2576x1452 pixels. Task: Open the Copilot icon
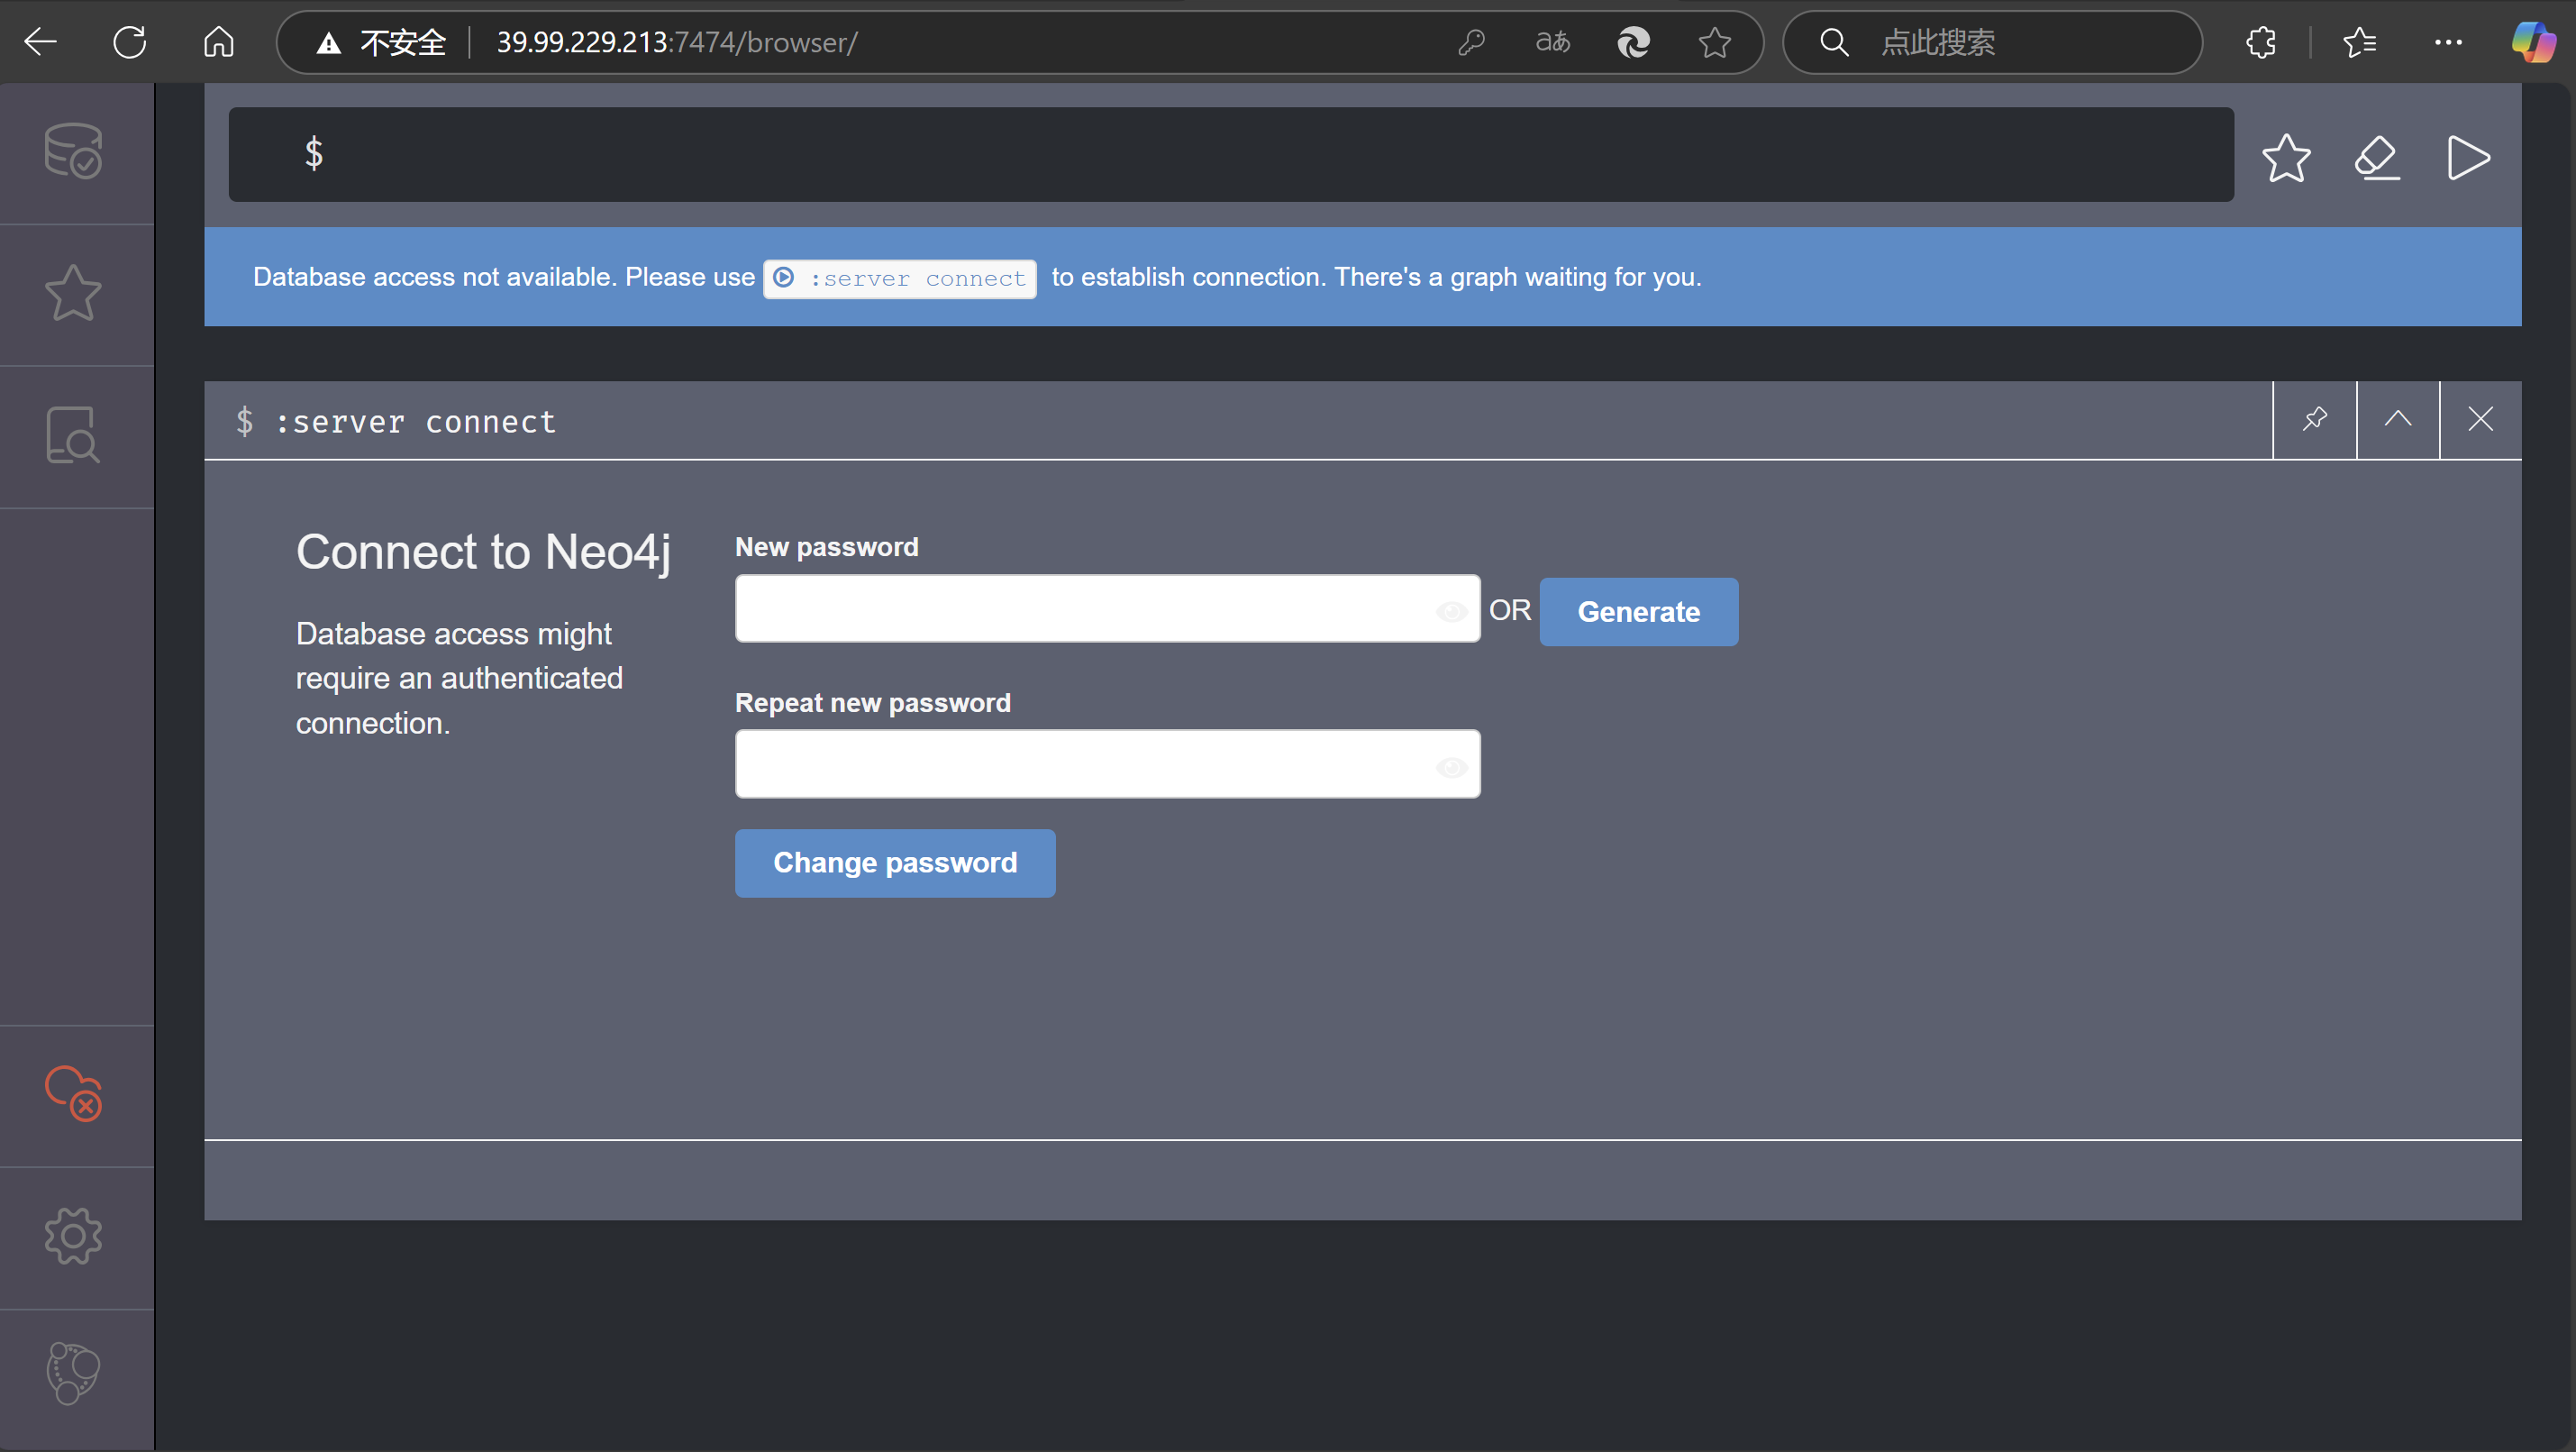[2533, 42]
